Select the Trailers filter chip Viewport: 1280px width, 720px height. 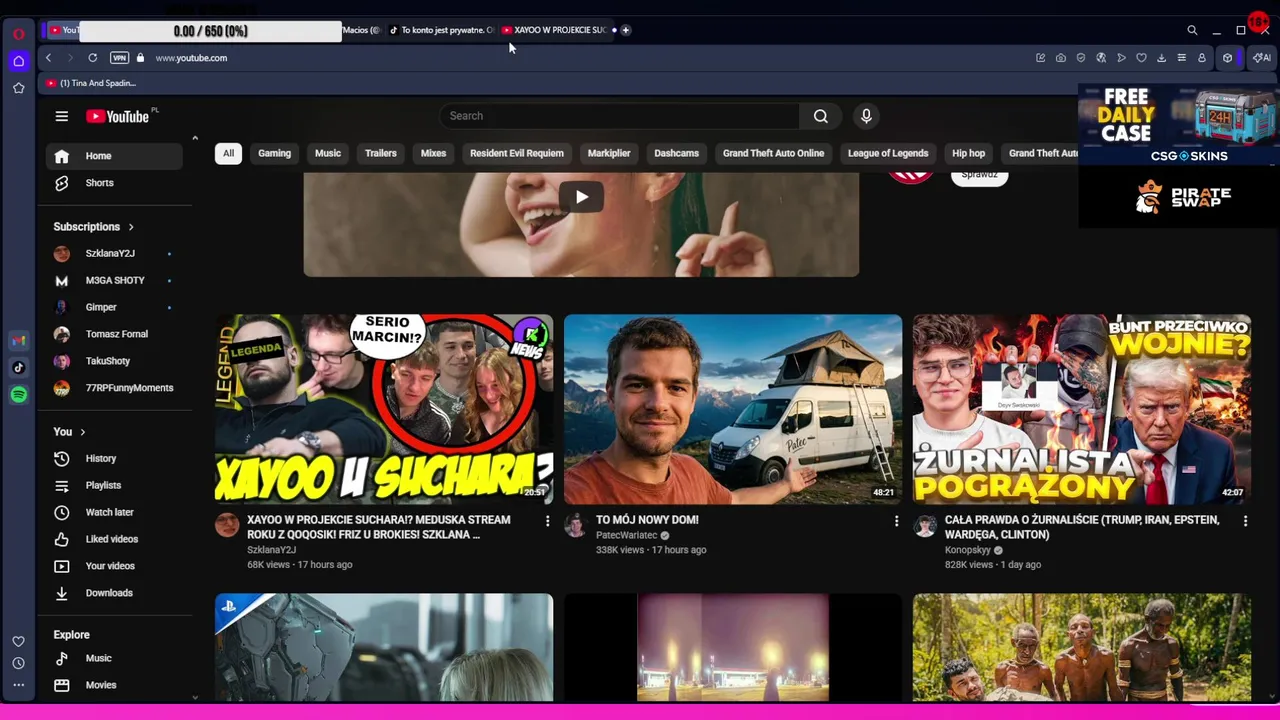[381, 153]
